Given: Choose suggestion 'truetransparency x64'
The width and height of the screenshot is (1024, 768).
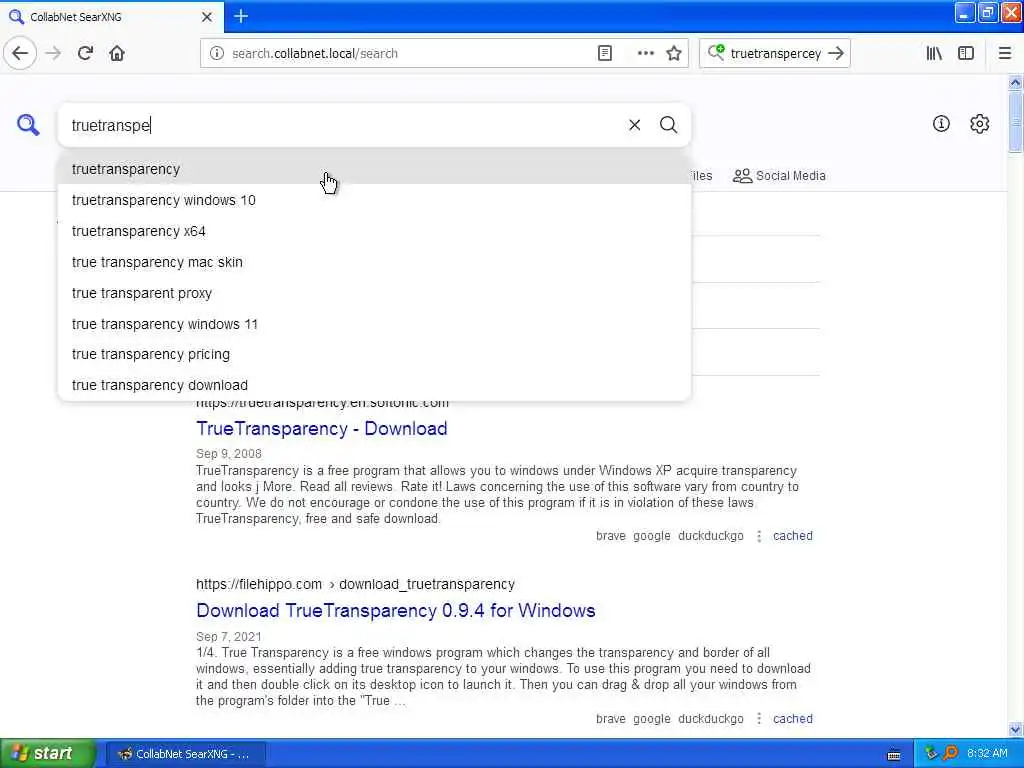Looking at the screenshot, I should tap(374, 231).
